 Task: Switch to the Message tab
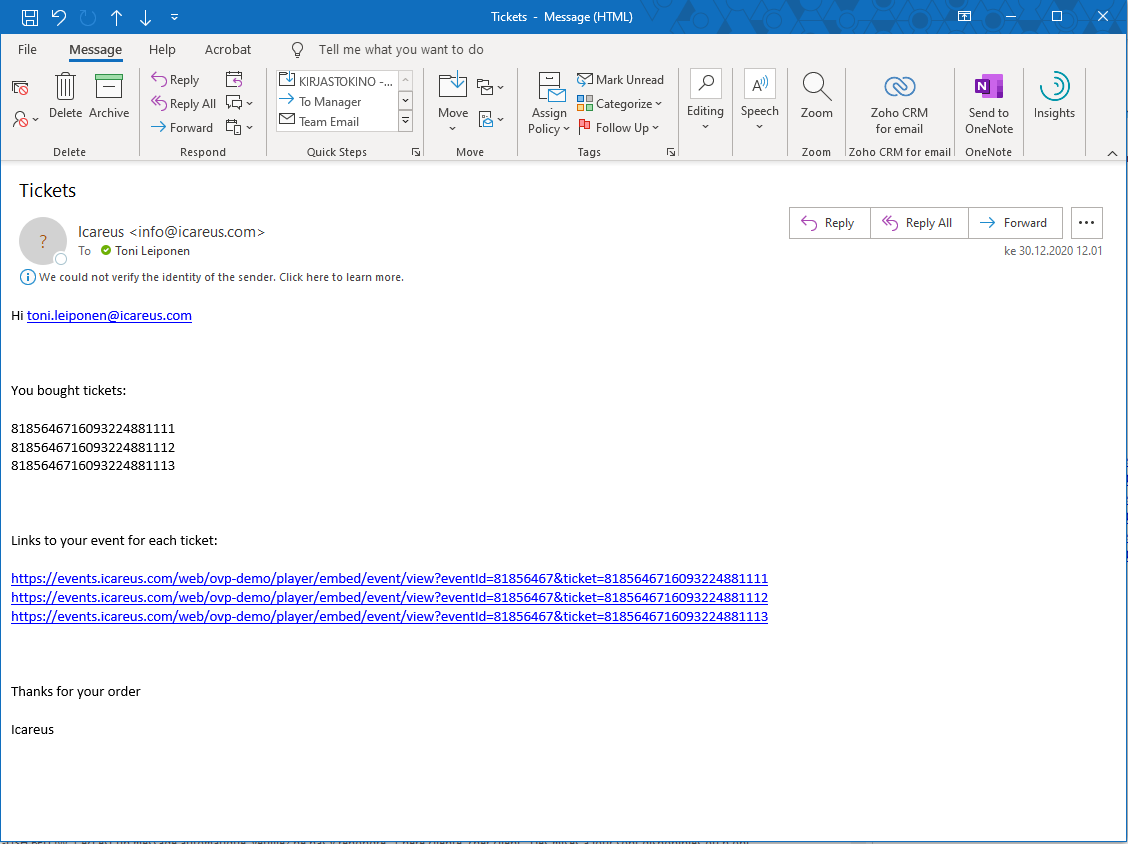pos(96,50)
